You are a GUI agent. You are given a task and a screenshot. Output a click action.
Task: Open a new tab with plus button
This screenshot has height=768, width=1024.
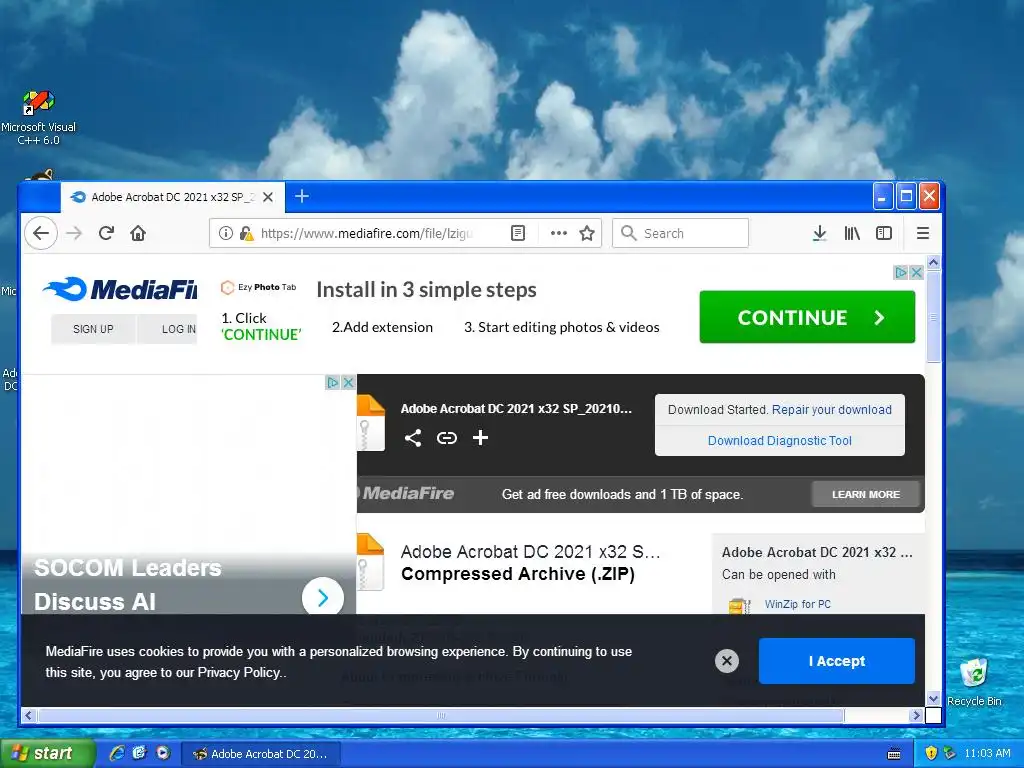302,196
